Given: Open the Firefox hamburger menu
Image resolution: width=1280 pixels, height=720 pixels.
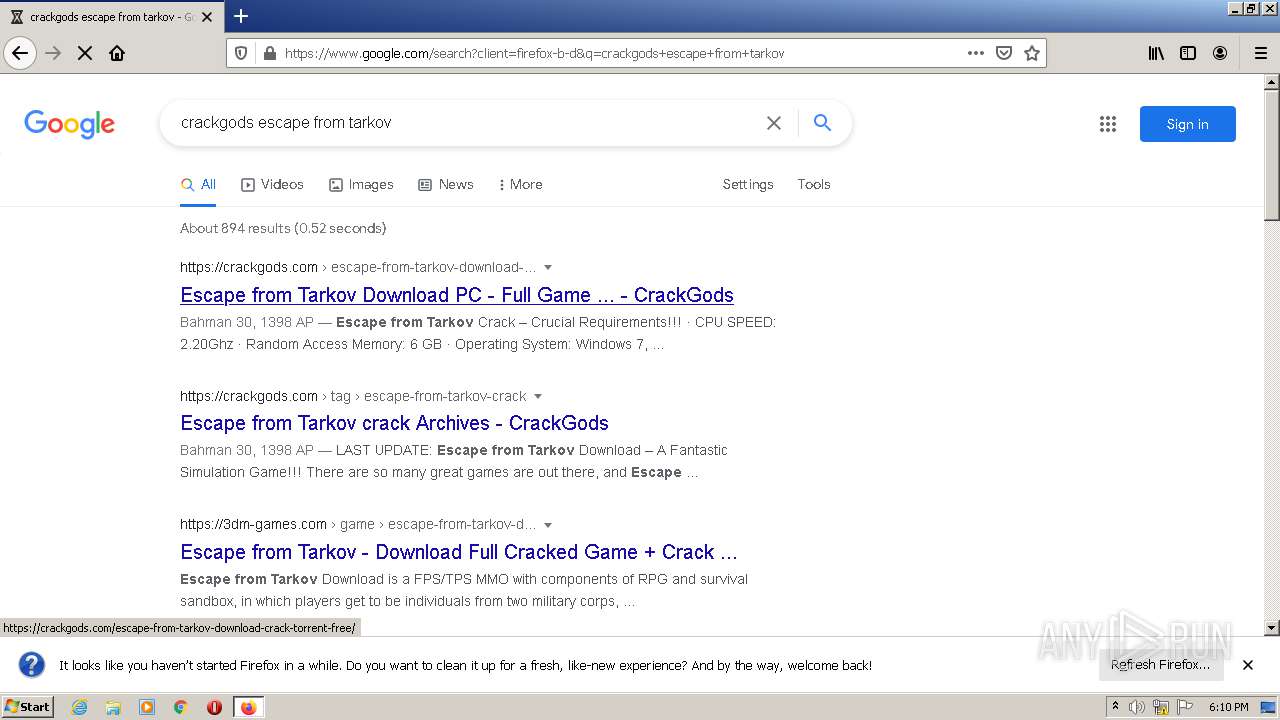Looking at the screenshot, I should (1260, 53).
